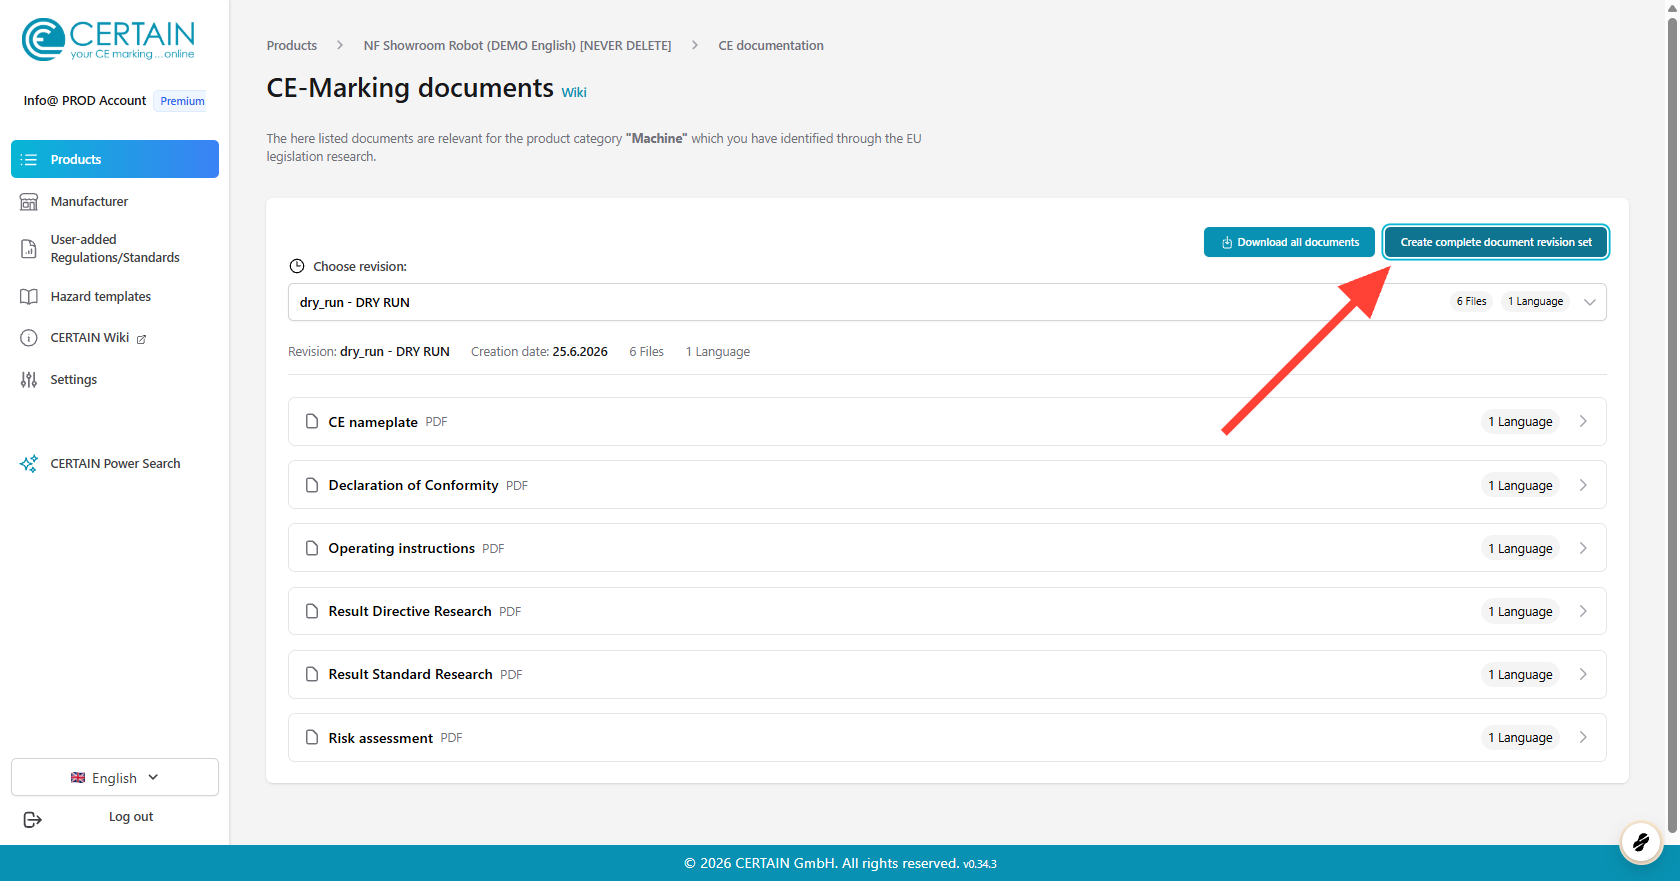Click the version number v0.34.3 in footer
The height and width of the screenshot is (881, 1680).
point(980,864)
